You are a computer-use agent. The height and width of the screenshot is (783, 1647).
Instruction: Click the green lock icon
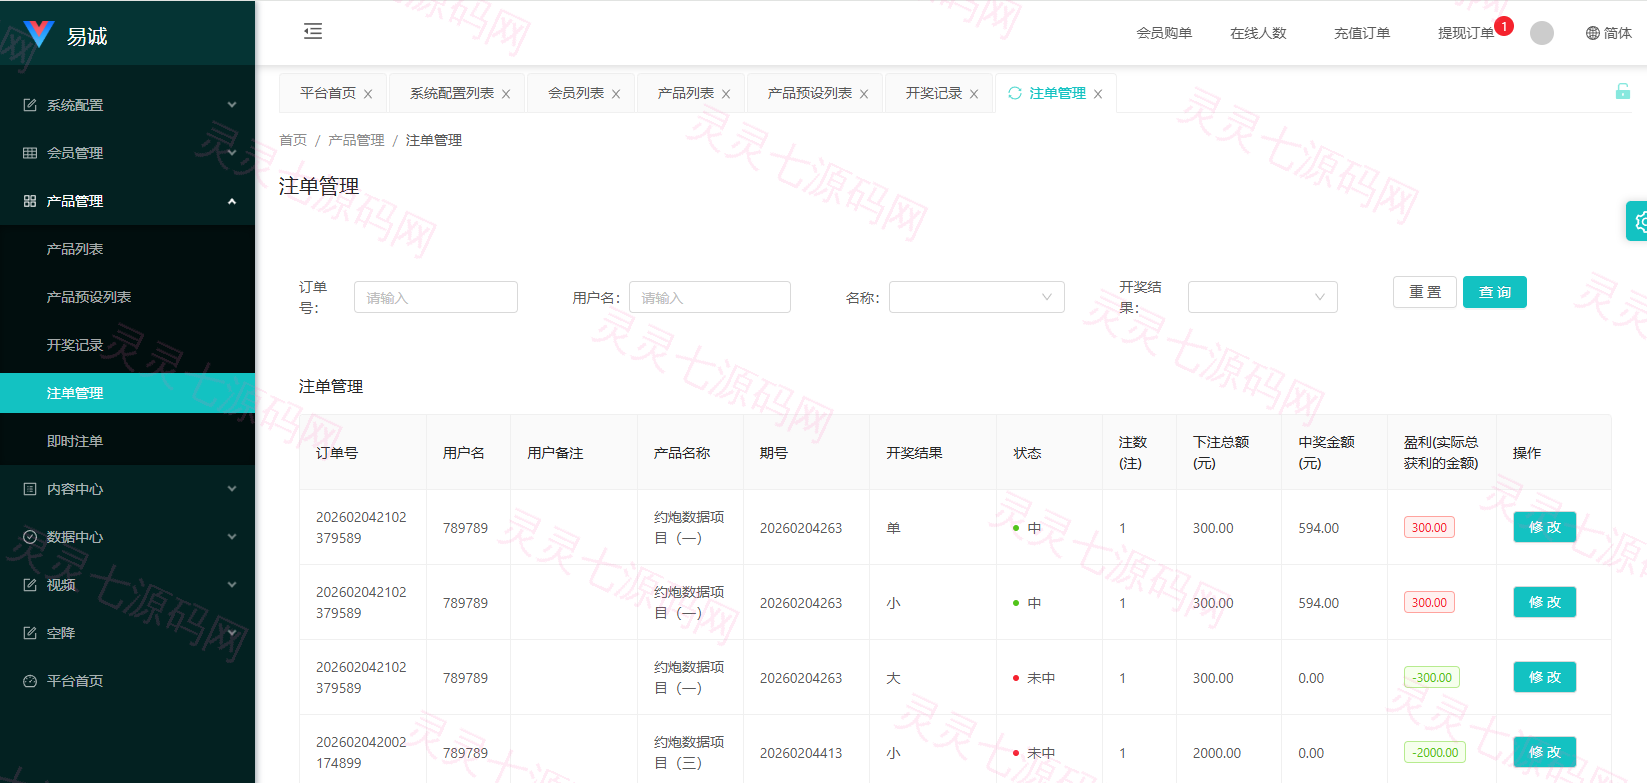click(x=1623, y=92)
